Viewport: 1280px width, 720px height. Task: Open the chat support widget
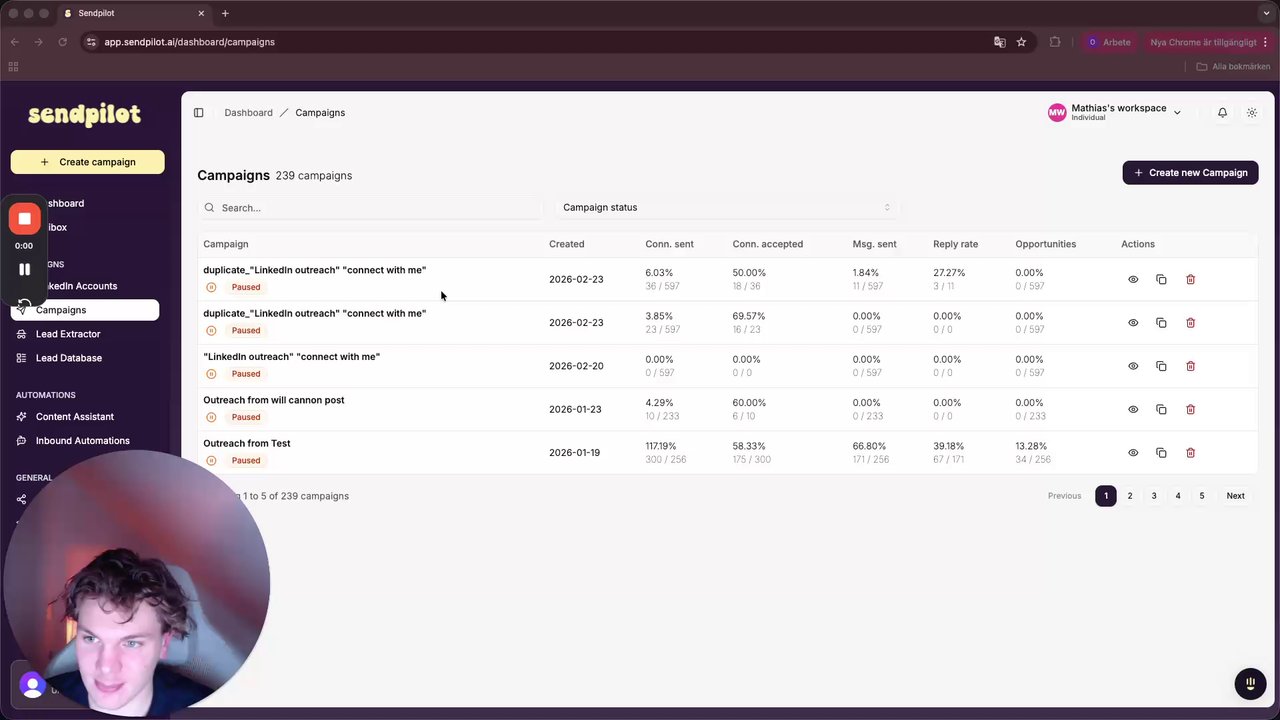click(1250, 683)
